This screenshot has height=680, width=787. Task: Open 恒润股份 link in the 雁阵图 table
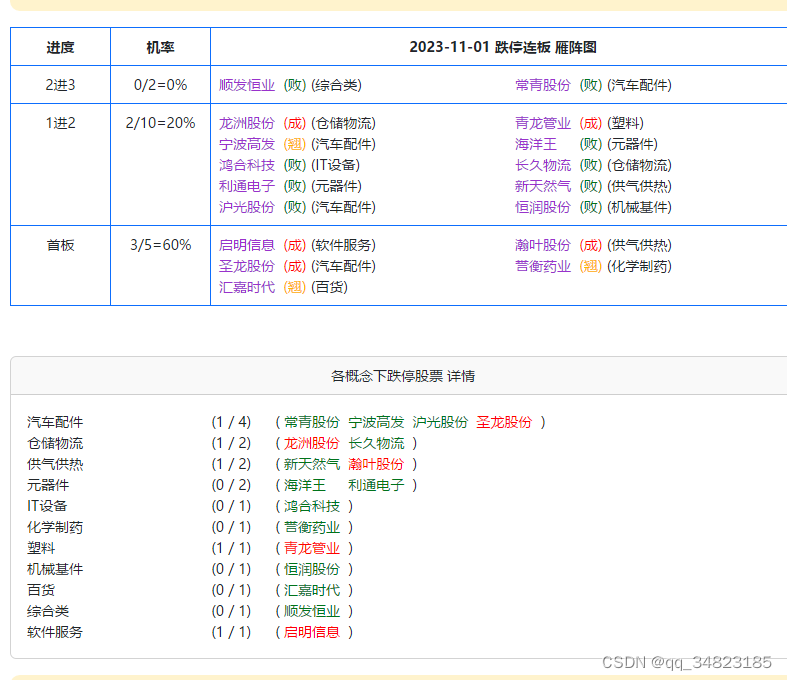pyautogui.click(x=543, y=207)
